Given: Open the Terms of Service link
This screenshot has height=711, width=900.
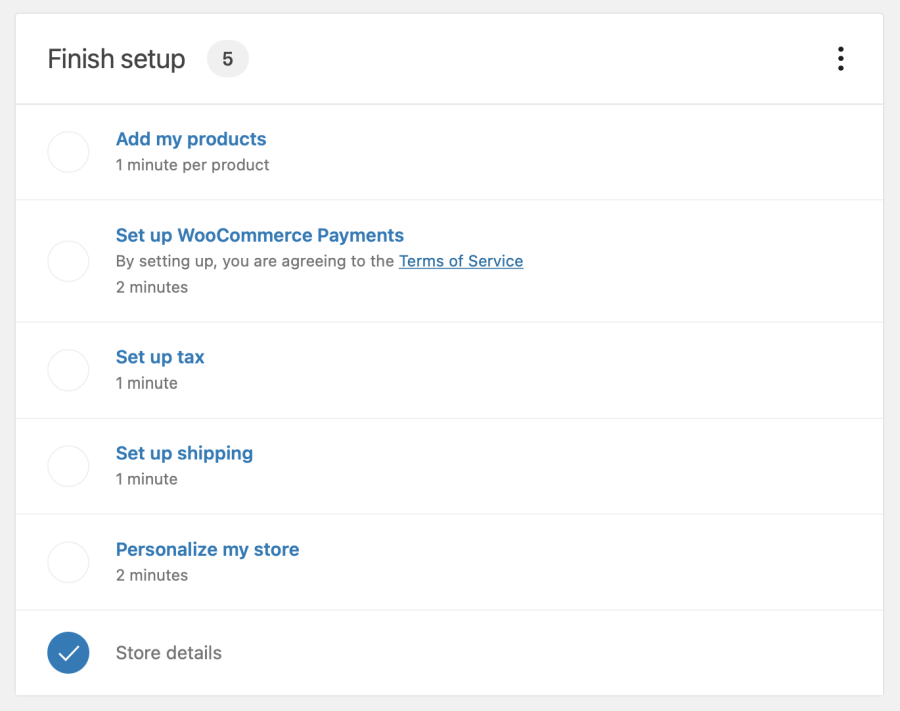Looking at the screenshot, I should point(461,261).
